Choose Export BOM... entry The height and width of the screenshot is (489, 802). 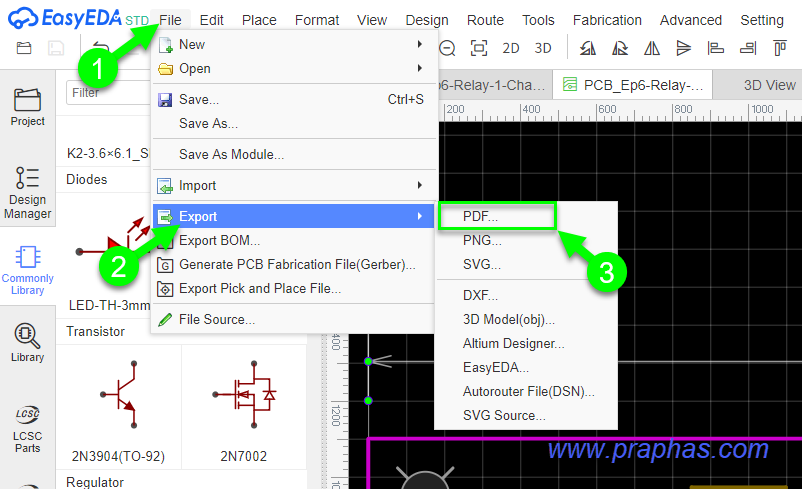point(294,240)
